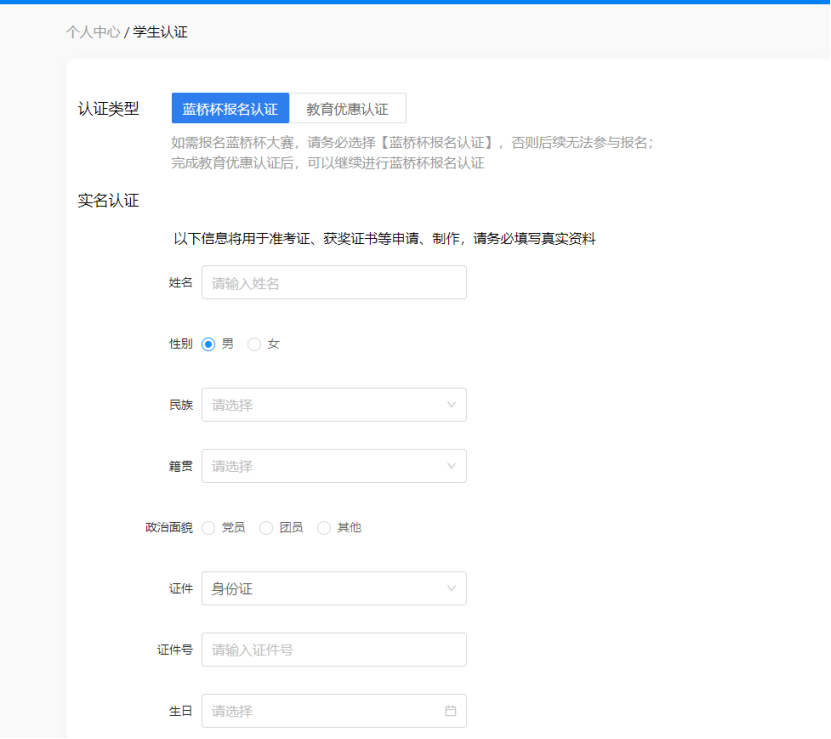Click the notice starting 以下信息将用于准考证

[384, 239]
